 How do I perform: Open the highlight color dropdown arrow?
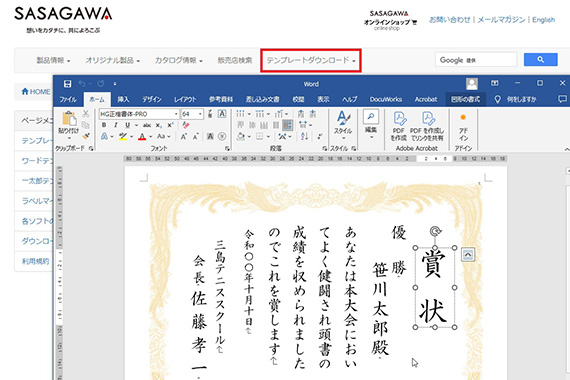131,137
